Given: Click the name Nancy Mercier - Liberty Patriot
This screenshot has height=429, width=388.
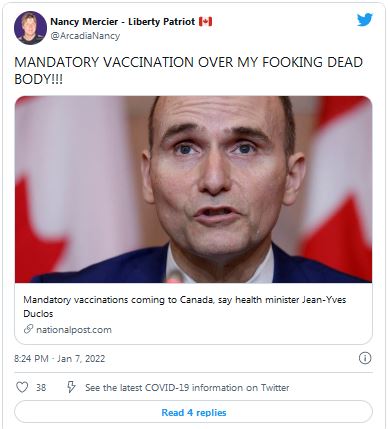Looking at the screenshot, I should 122,22.
